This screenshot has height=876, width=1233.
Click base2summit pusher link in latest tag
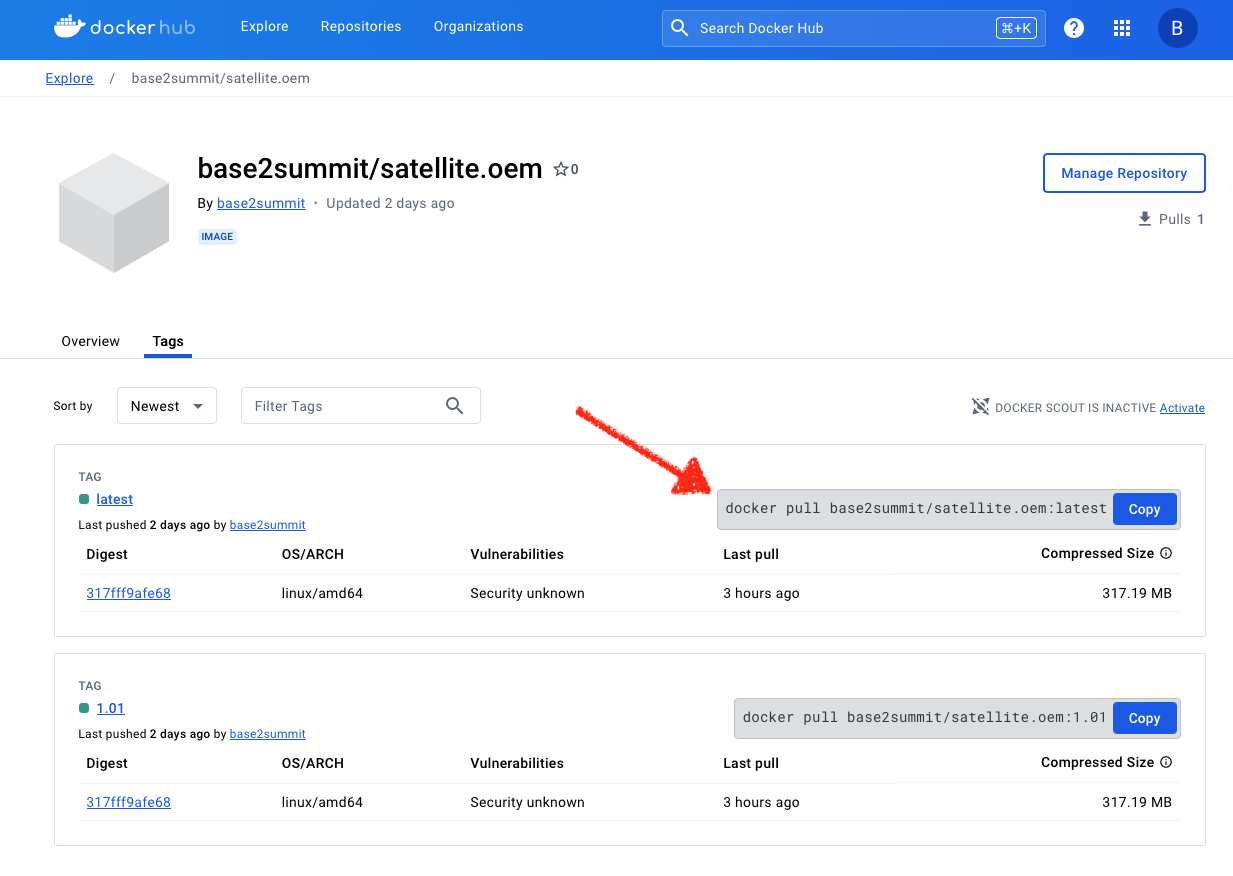[x=268, y=525]
